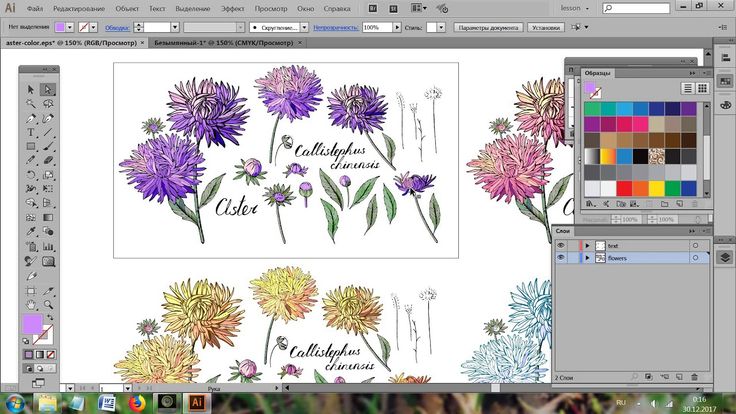This screenshot has height=414, width=736.
Task: Toggle visibility of flowers layer
Action: (561, 258)
